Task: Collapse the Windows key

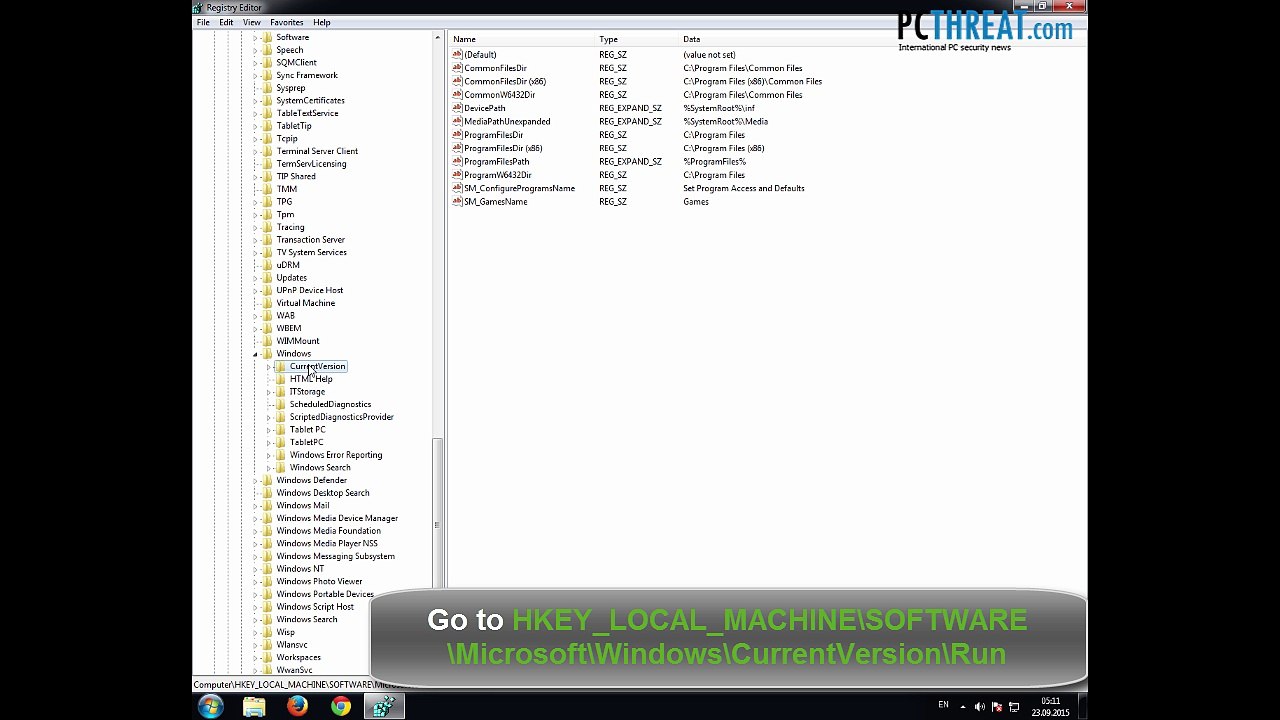Action: (256, 354)
